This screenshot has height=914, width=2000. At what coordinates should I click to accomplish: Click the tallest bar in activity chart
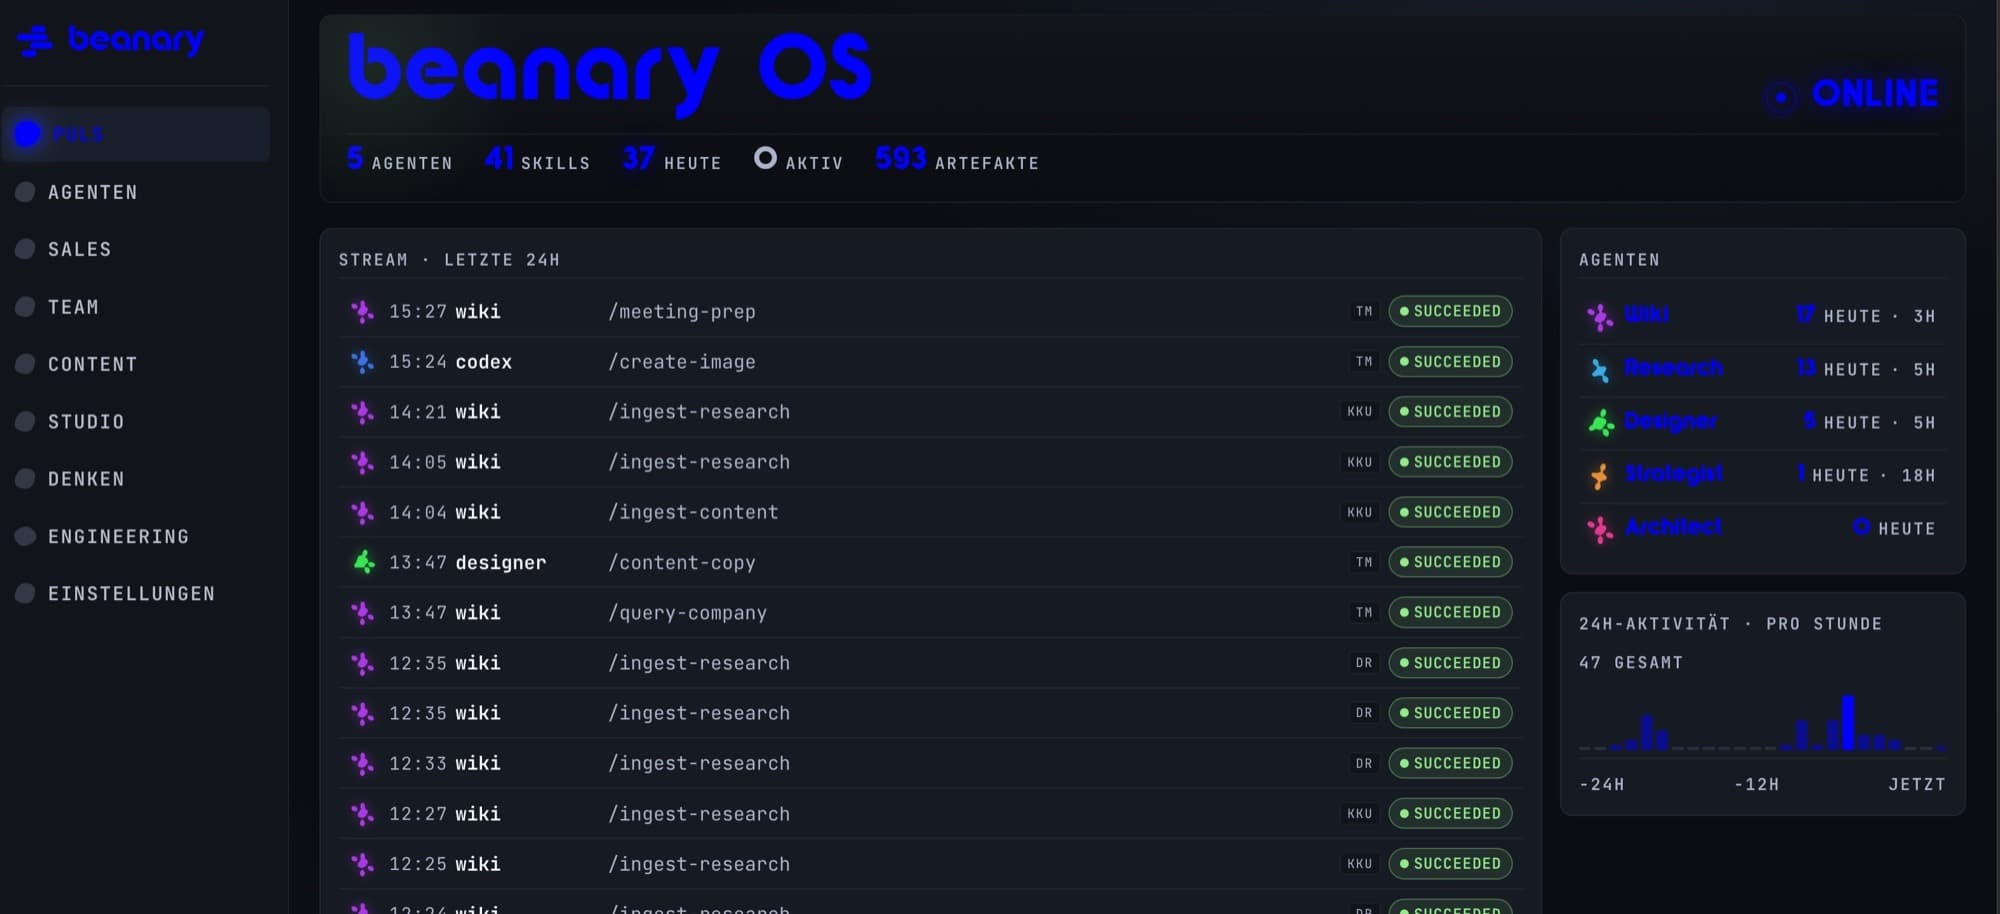1848,722
